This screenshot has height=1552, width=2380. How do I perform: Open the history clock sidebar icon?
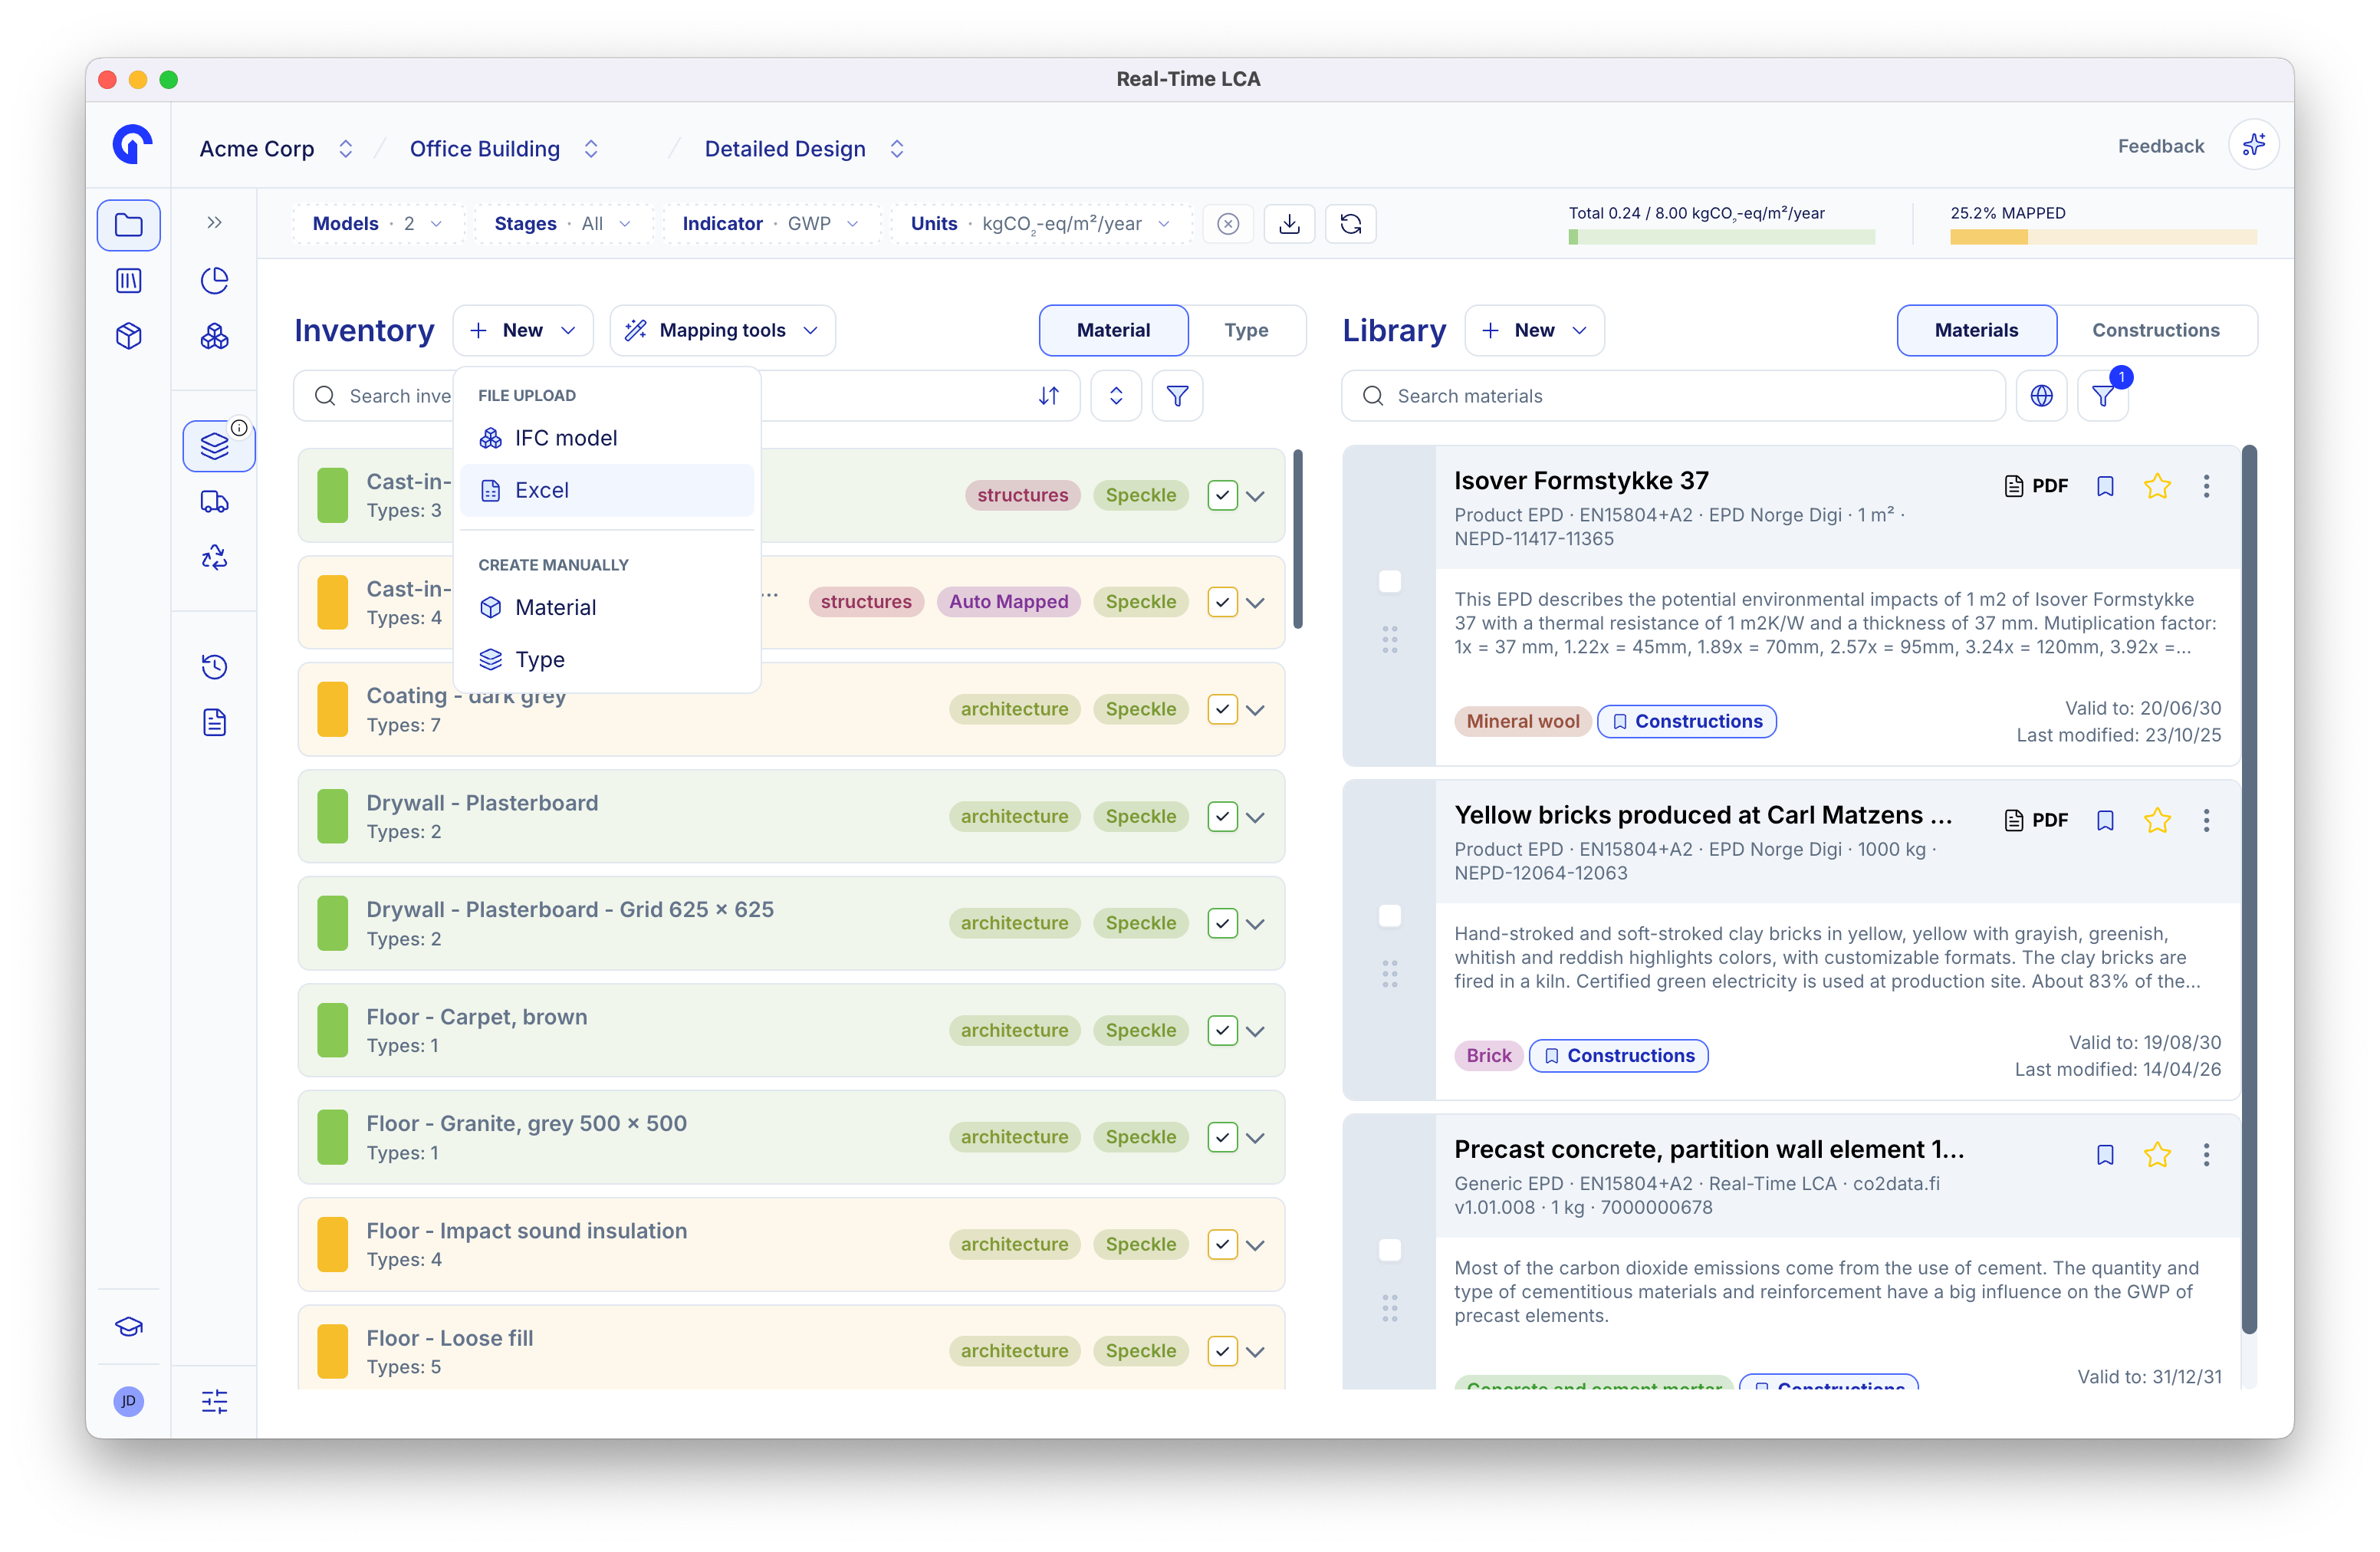[214, 667]
